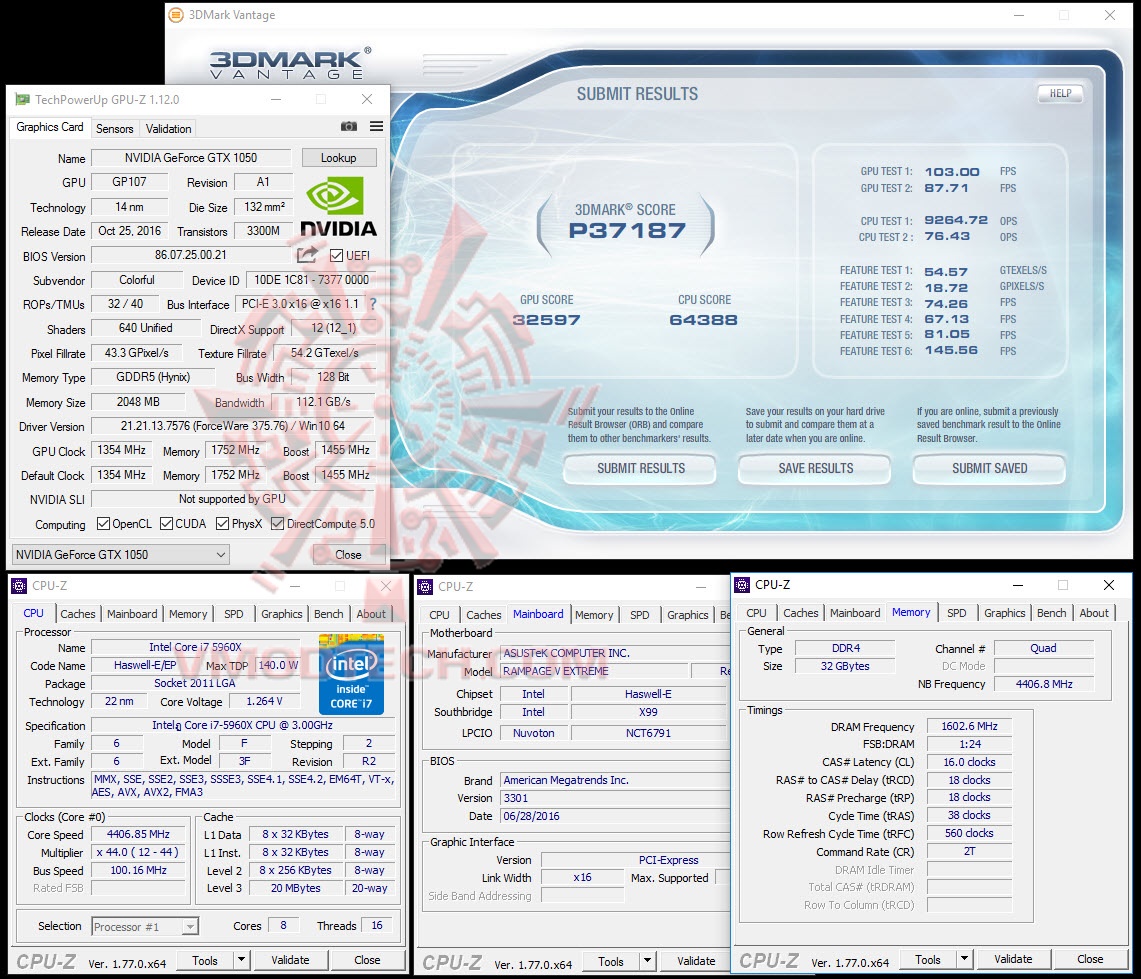Click SUBMIT RESULTS in 3DMark Vantage
The width and height of the screenshot is (1141, 979).
[x=639, y=469]
